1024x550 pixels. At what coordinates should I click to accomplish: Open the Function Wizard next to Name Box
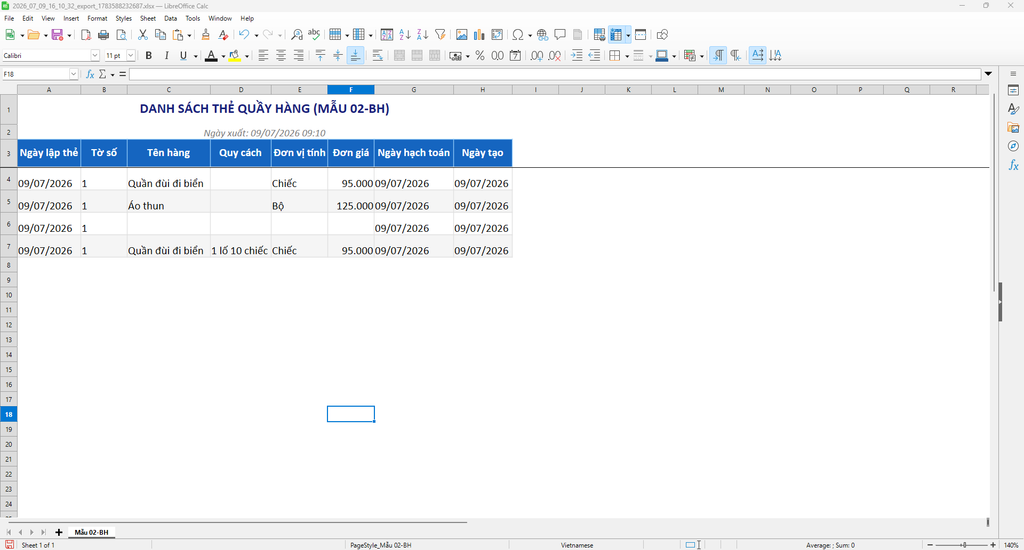pos(90,74)
